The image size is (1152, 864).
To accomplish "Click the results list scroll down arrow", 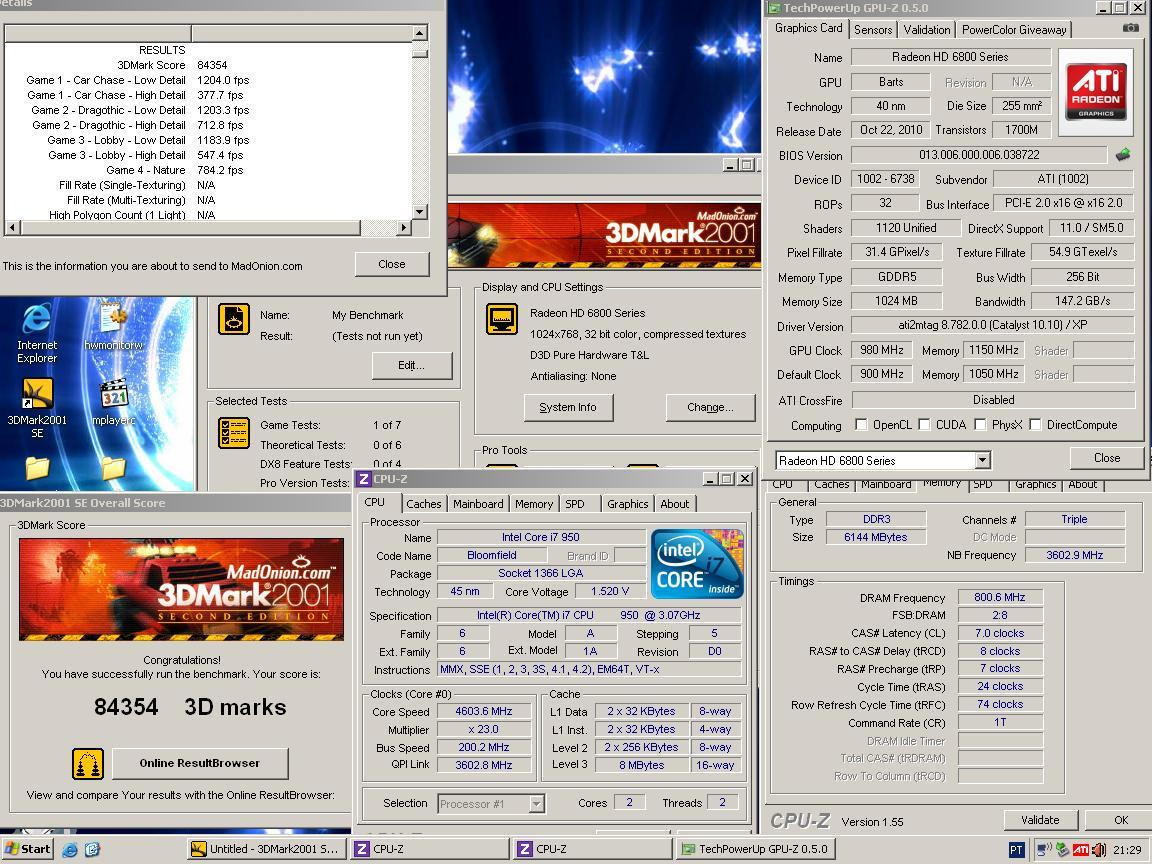I will point(420,212).
